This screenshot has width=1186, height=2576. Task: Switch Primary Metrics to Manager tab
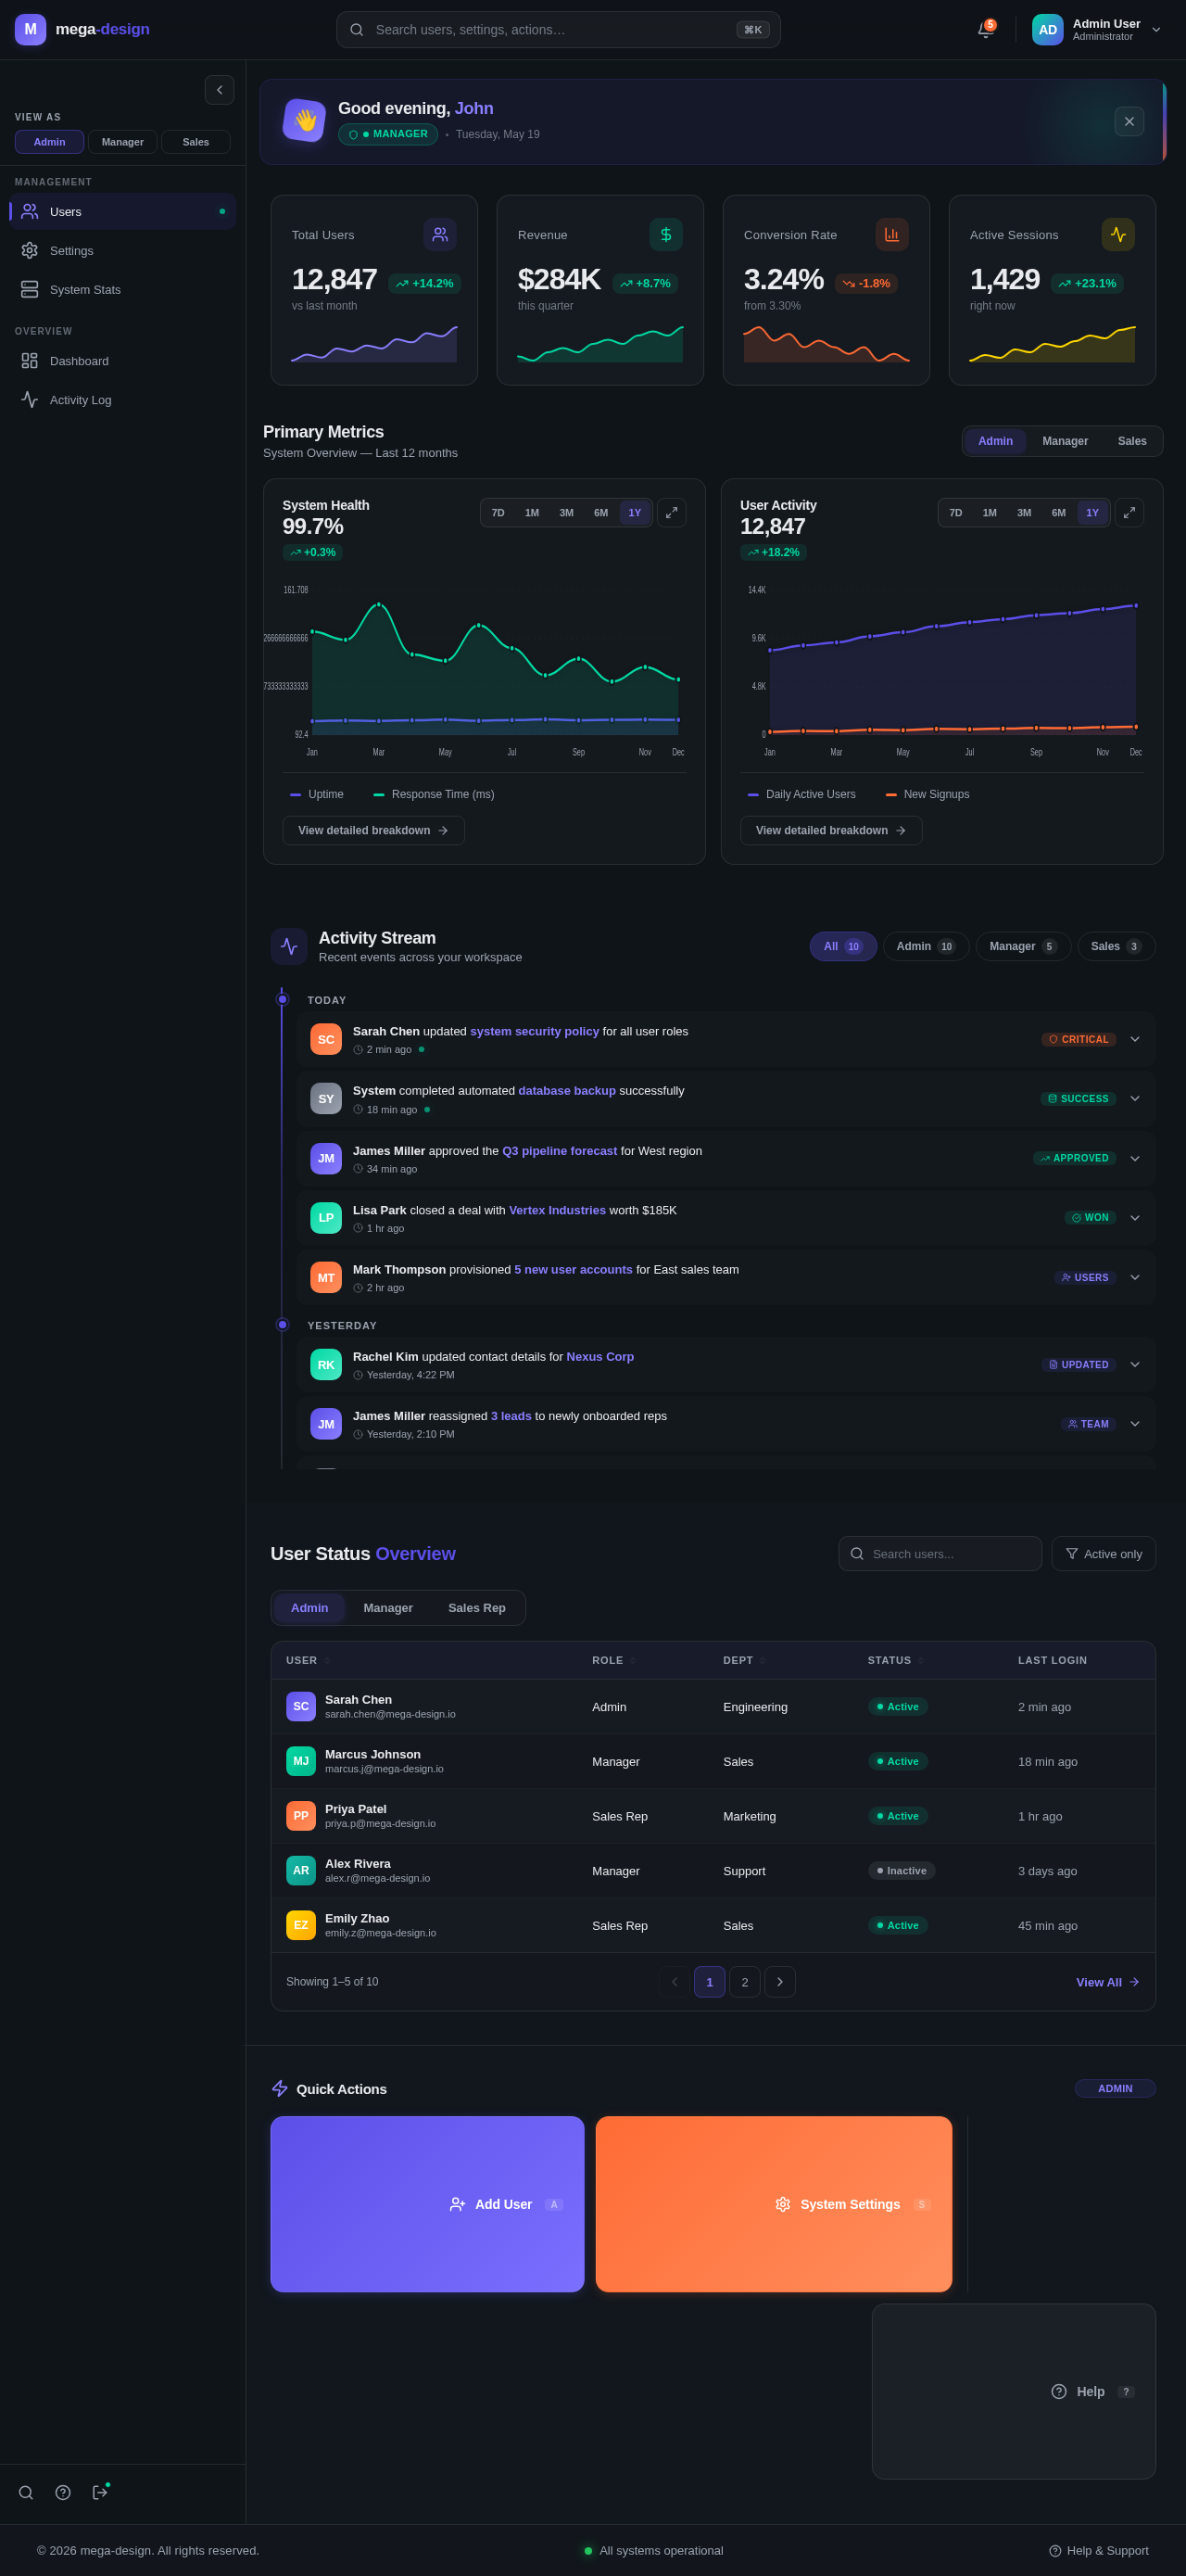click(1065, 441)
